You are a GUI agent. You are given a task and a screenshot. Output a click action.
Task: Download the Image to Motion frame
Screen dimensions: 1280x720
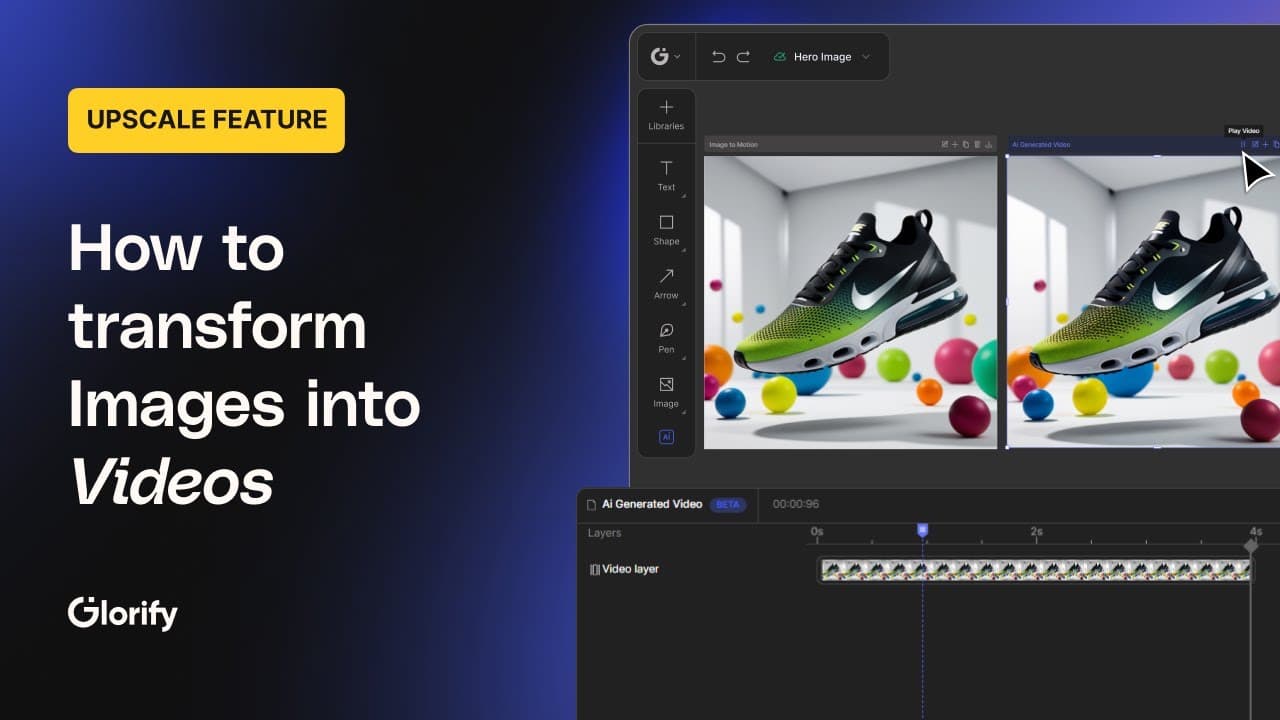[x=988, y=144]
